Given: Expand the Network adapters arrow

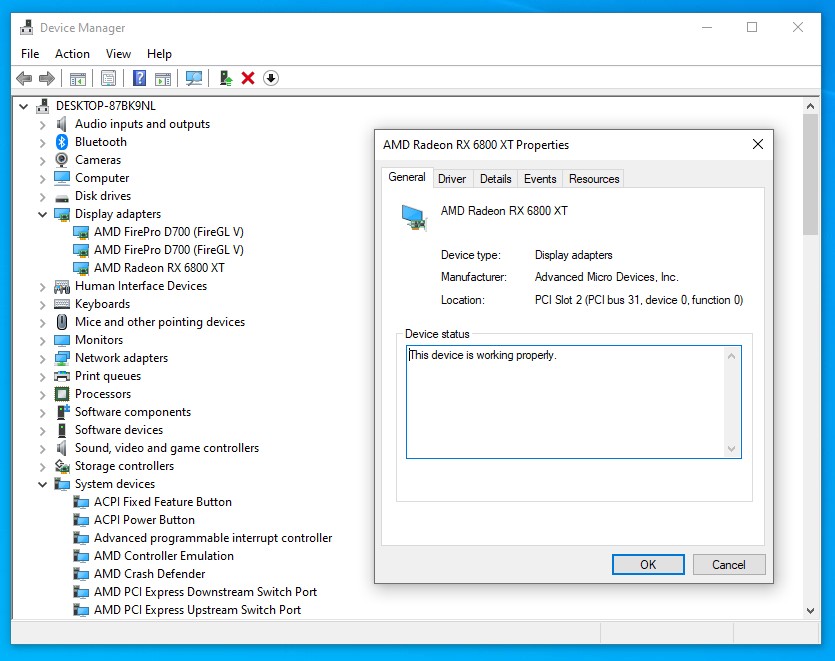Looking at the screenshot, I should point(43,358).
